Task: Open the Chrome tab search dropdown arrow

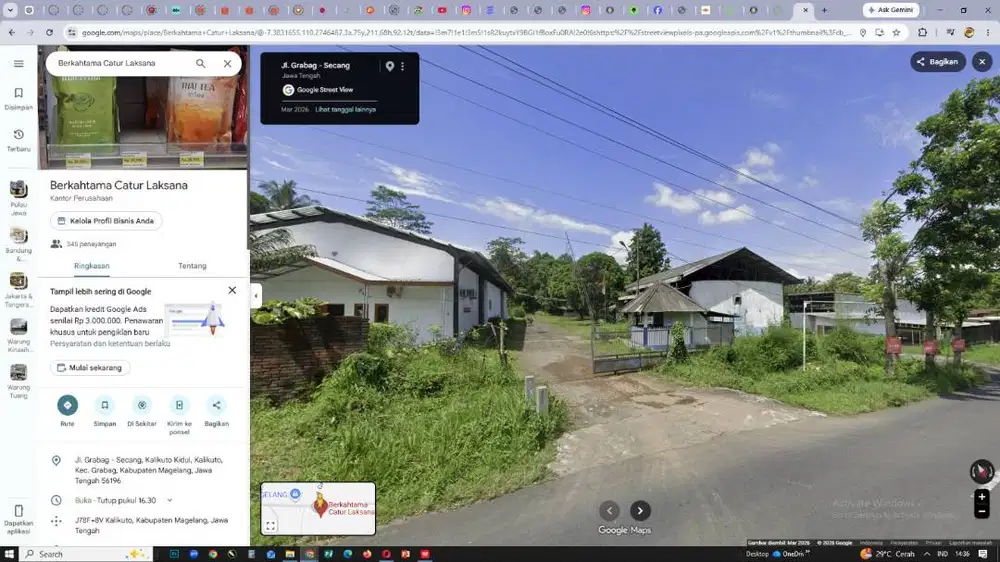Action: tap(10, 10)
